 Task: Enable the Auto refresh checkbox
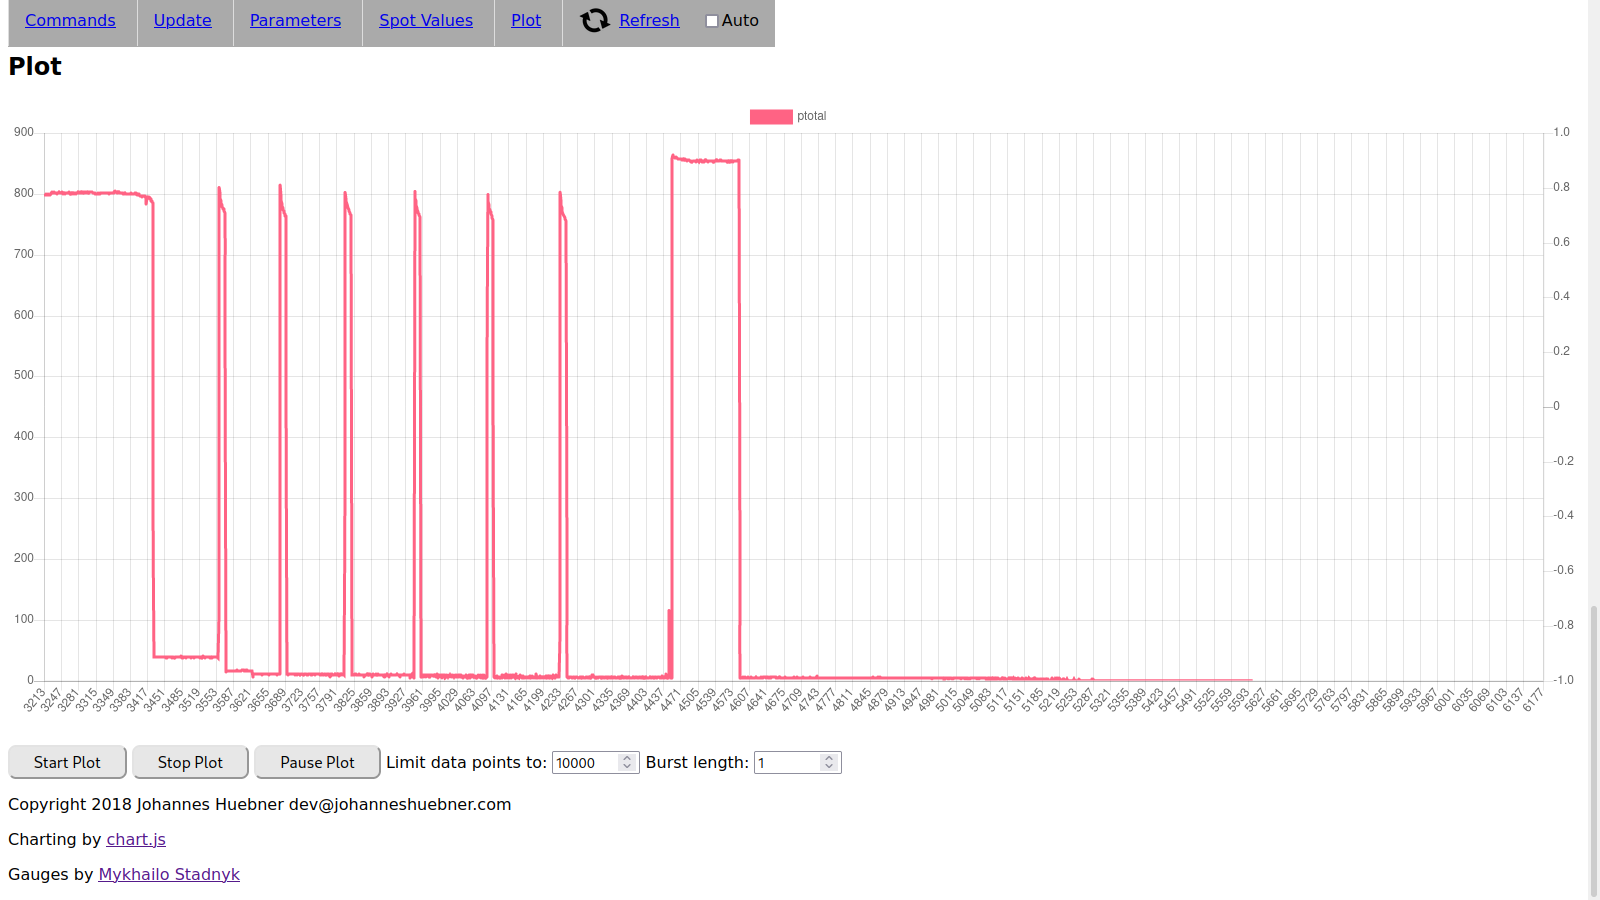coord(712,21)
